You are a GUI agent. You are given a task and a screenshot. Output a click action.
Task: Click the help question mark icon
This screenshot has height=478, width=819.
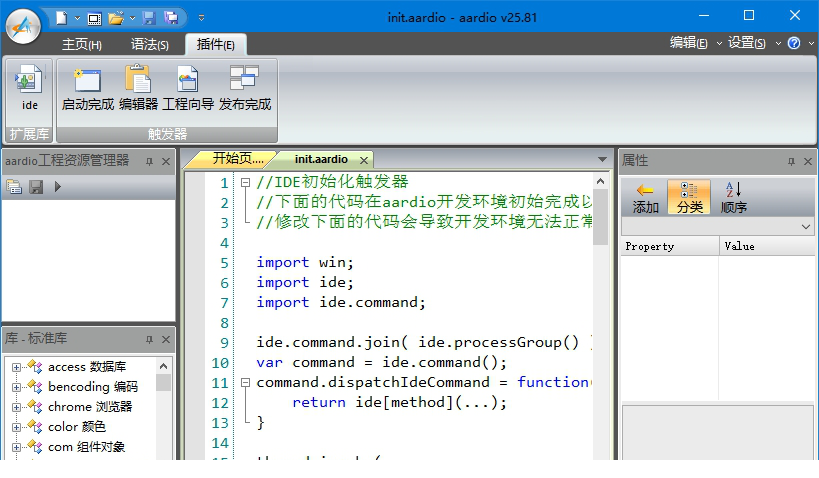tap(794, 43)
